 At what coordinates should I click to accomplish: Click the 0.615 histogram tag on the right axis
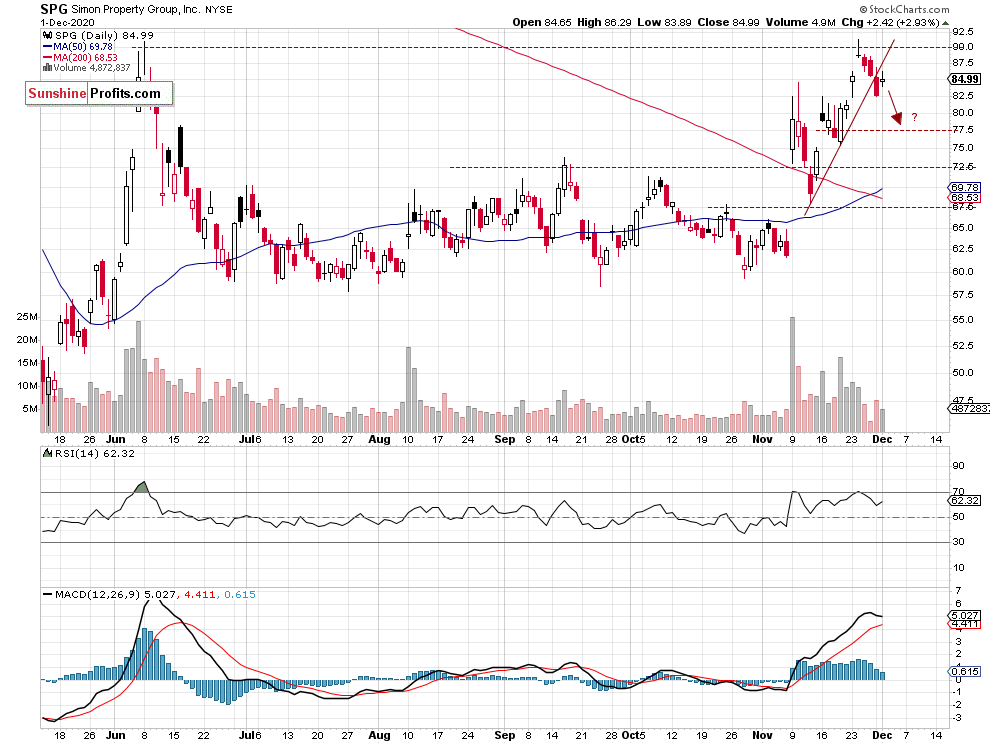pyautogui.click(x=965, y=671)
